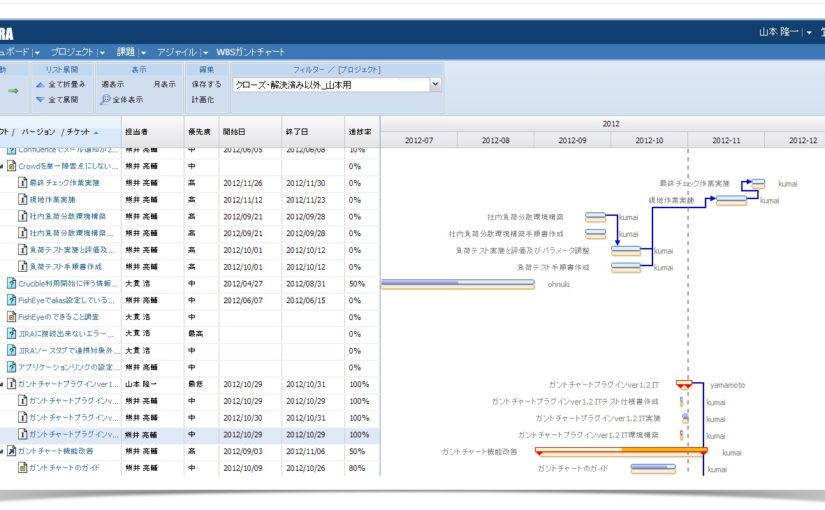This screenshot has width=825, height=510.
Task: Click the 保存する save button
Action: pyautogui.click(x=206, y=84)
